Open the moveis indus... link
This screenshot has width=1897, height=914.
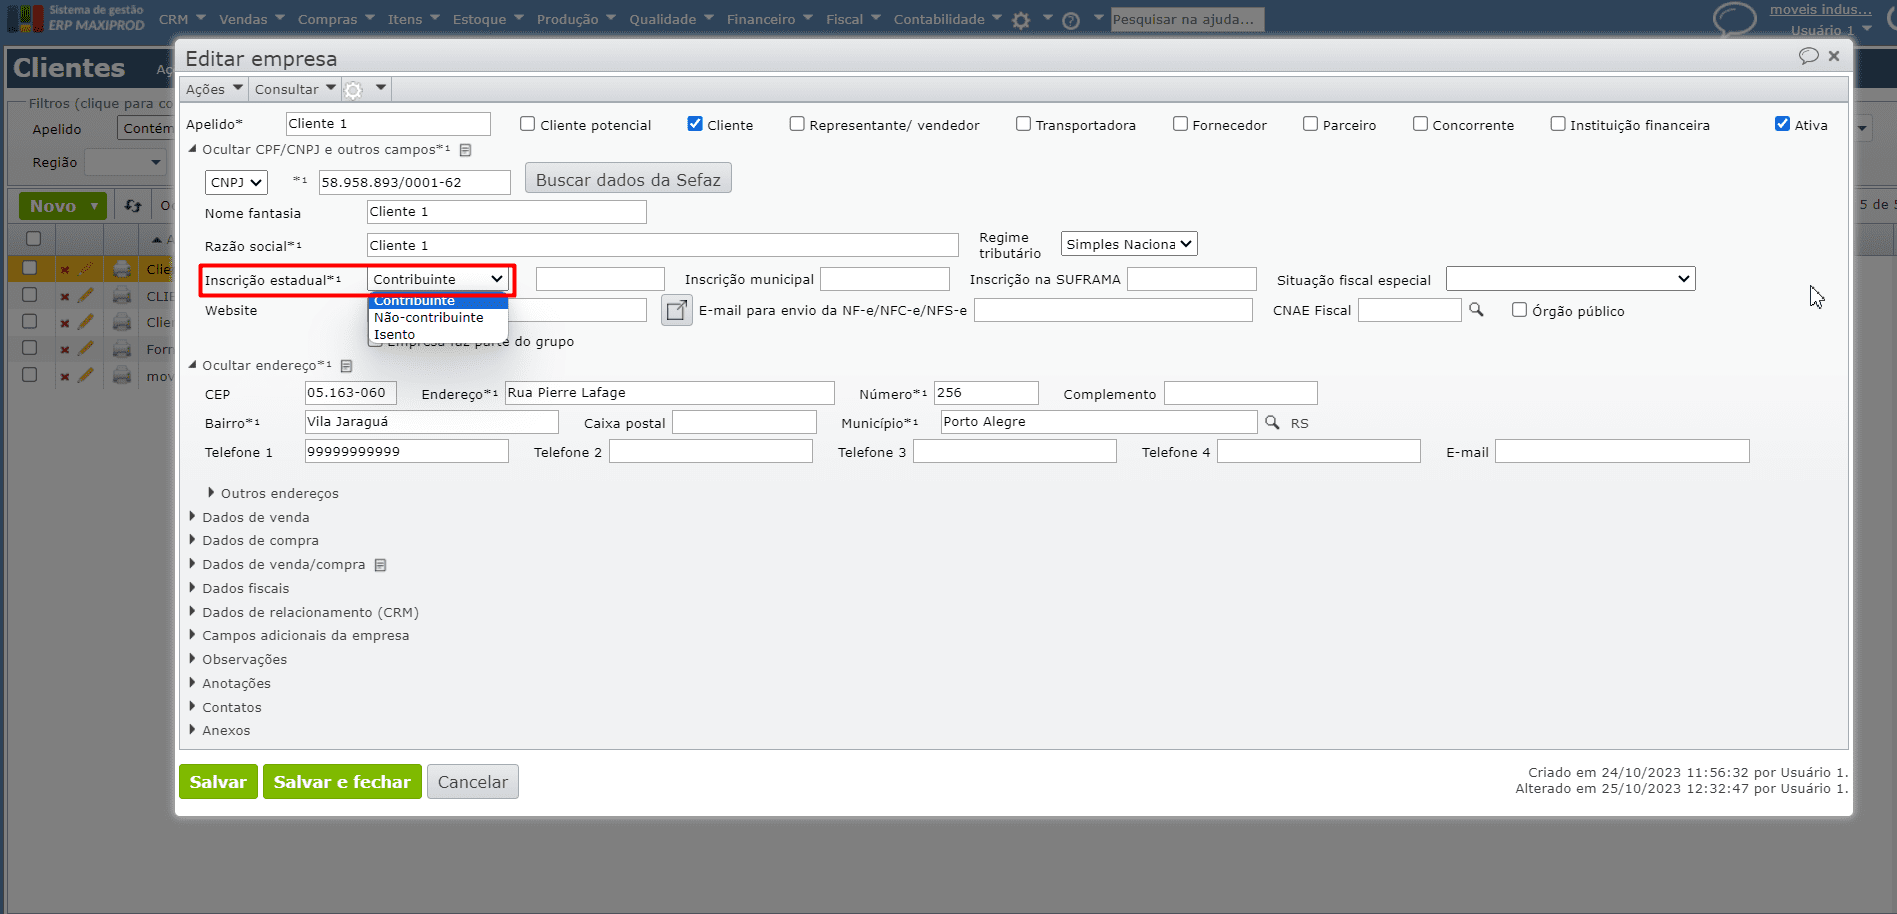pos(1820,9)
